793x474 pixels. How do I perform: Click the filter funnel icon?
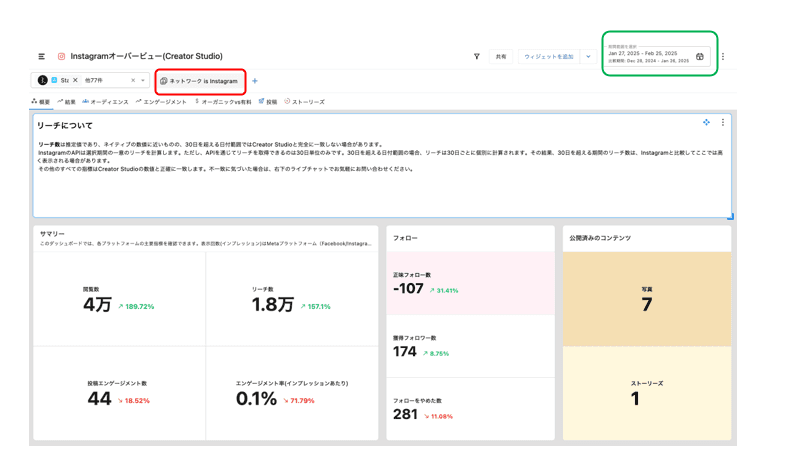(x=476, y=57)
